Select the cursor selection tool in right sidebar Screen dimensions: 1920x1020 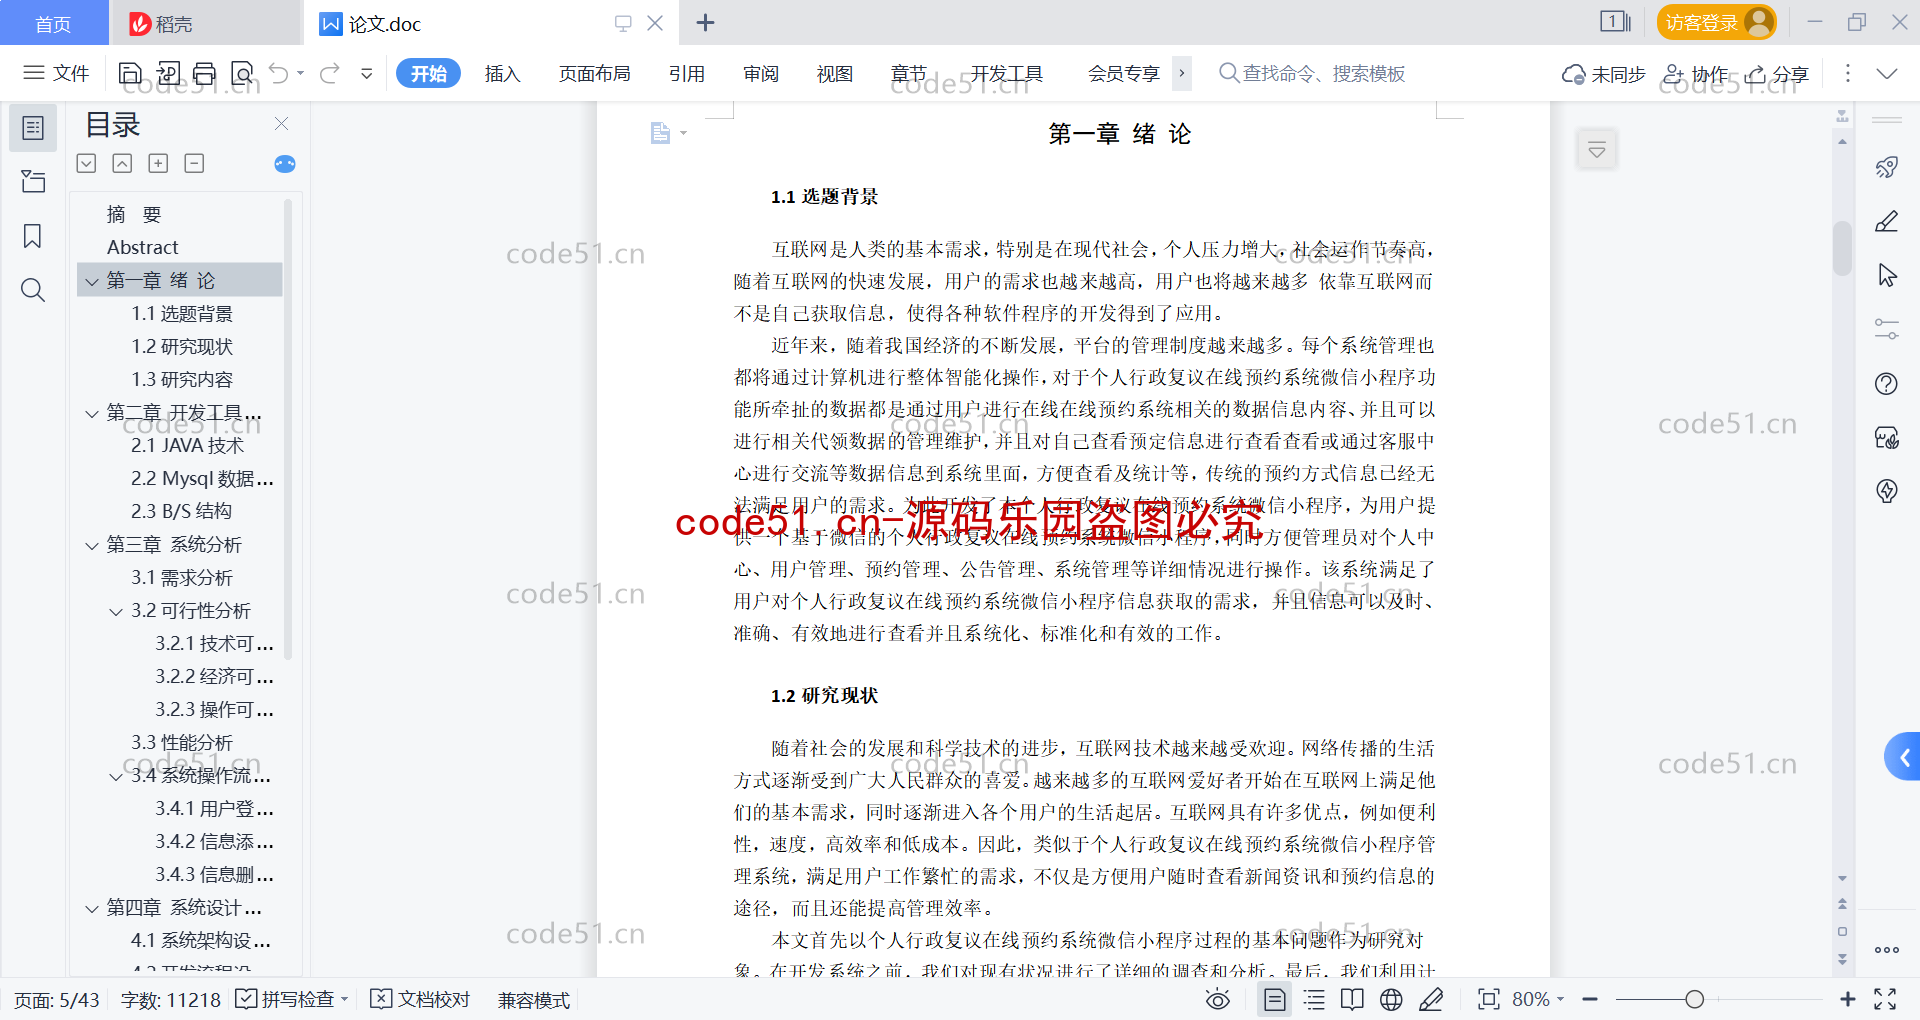(1887, 275)
